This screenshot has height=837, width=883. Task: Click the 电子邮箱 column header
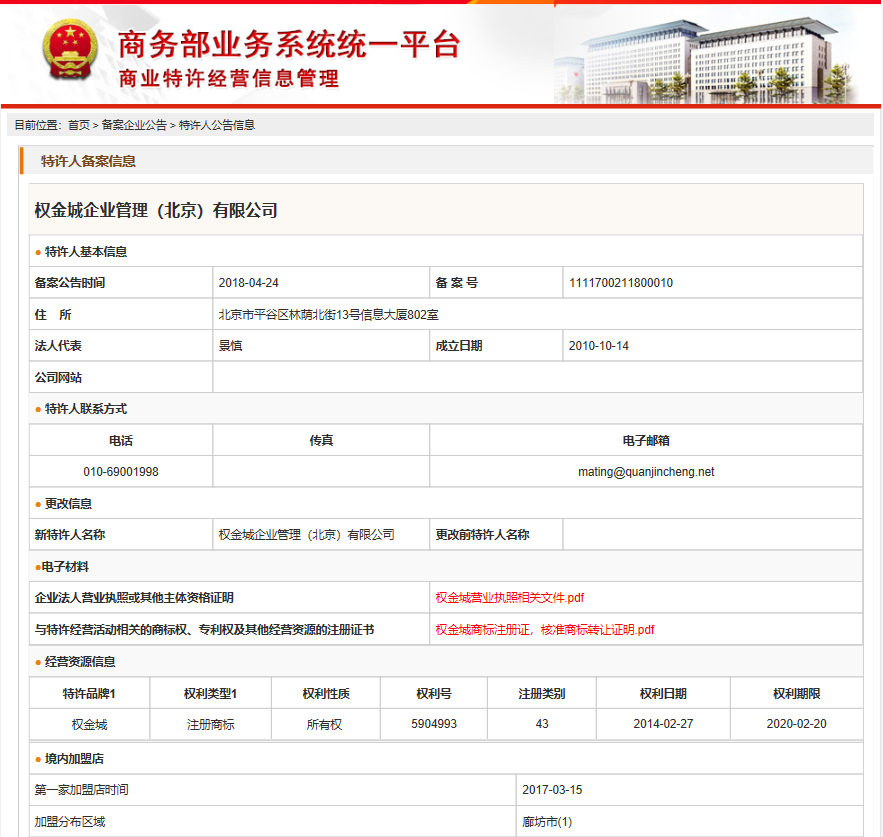[x=646, y=440]
